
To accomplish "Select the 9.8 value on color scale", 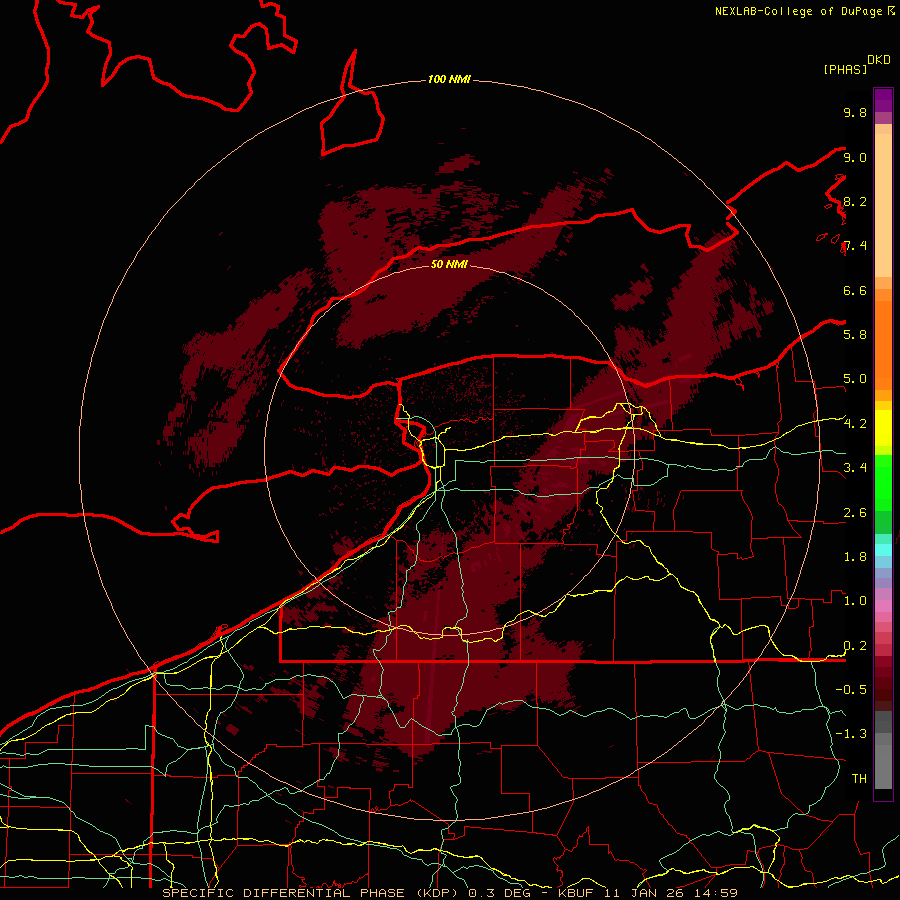I will (x=855, y=112).
